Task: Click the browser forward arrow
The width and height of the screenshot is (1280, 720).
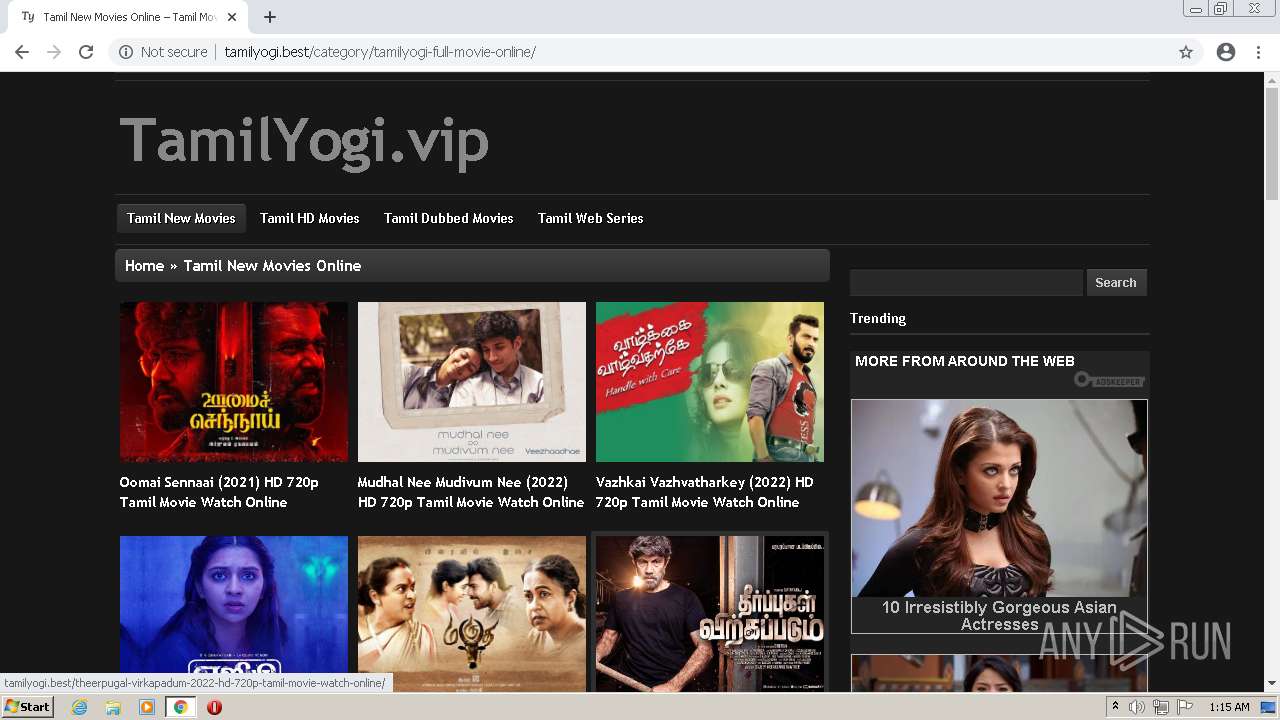Action: click(54, 52)
